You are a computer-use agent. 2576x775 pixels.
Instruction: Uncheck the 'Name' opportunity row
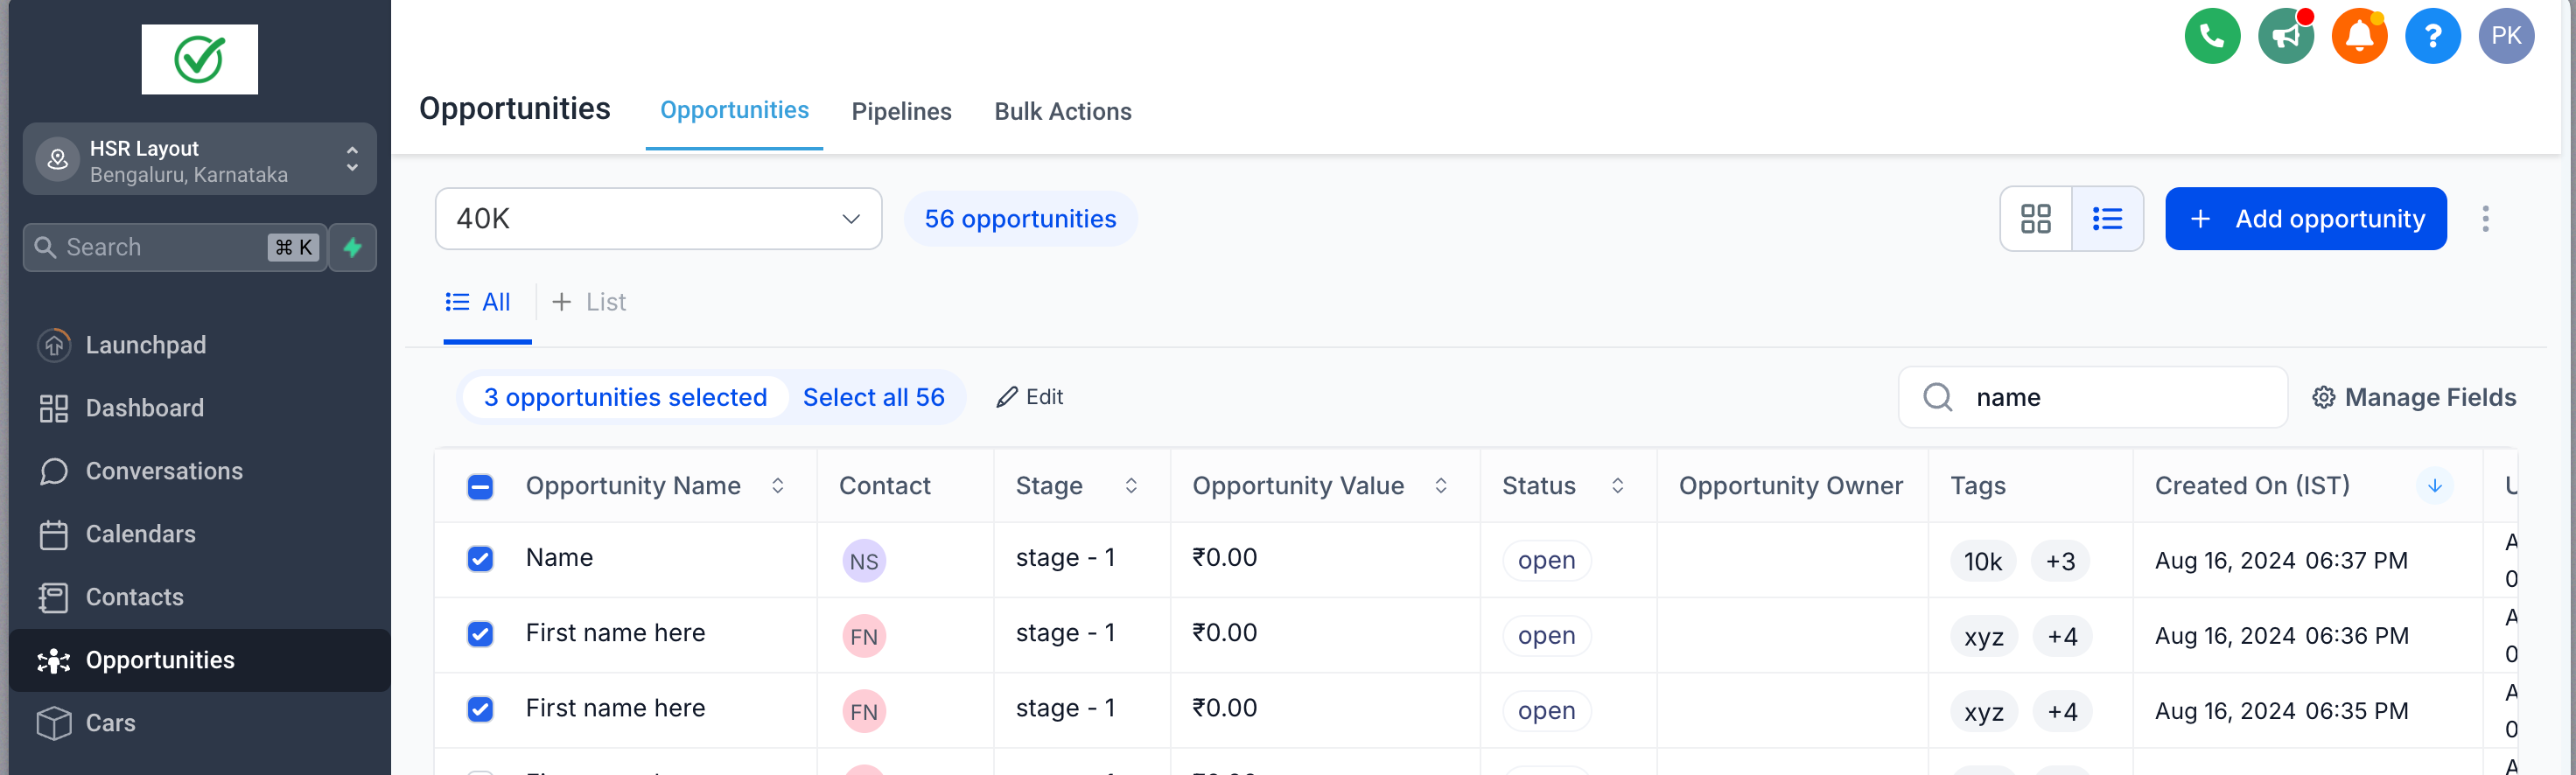(x=480, y=558)
